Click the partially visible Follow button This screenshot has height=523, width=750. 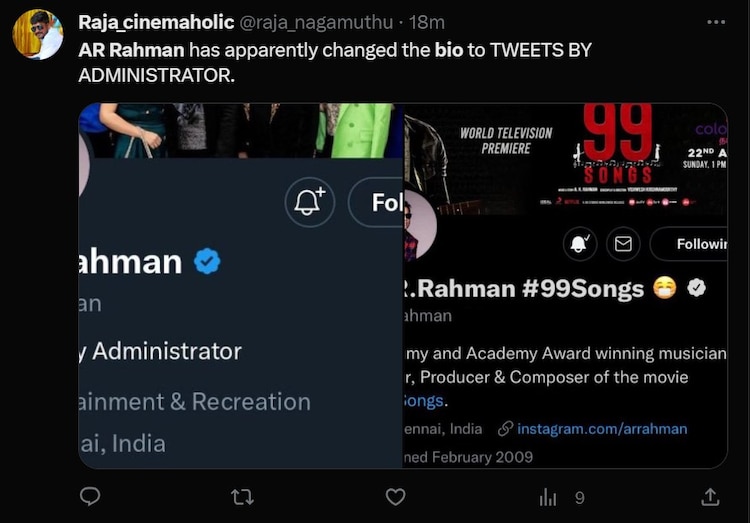[x=378, y=203]
